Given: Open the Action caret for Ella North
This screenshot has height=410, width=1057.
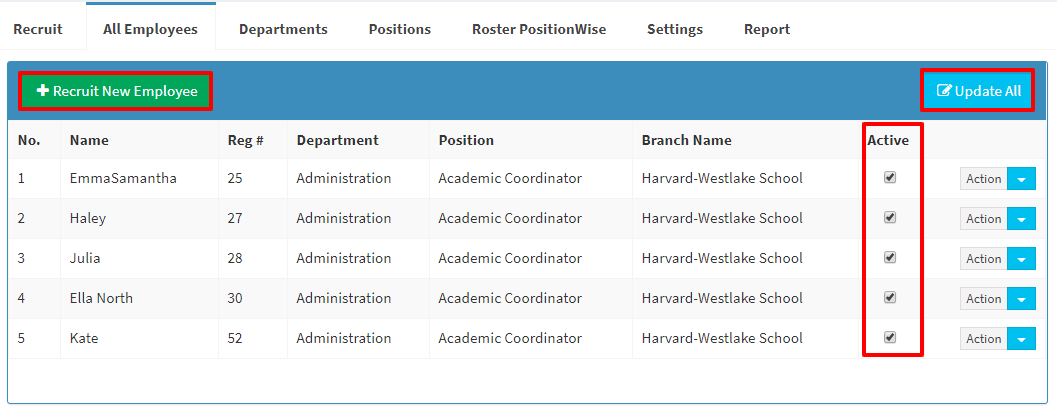Looking at the screenshot, I should pyautogui.click(x=1021, y=299).
